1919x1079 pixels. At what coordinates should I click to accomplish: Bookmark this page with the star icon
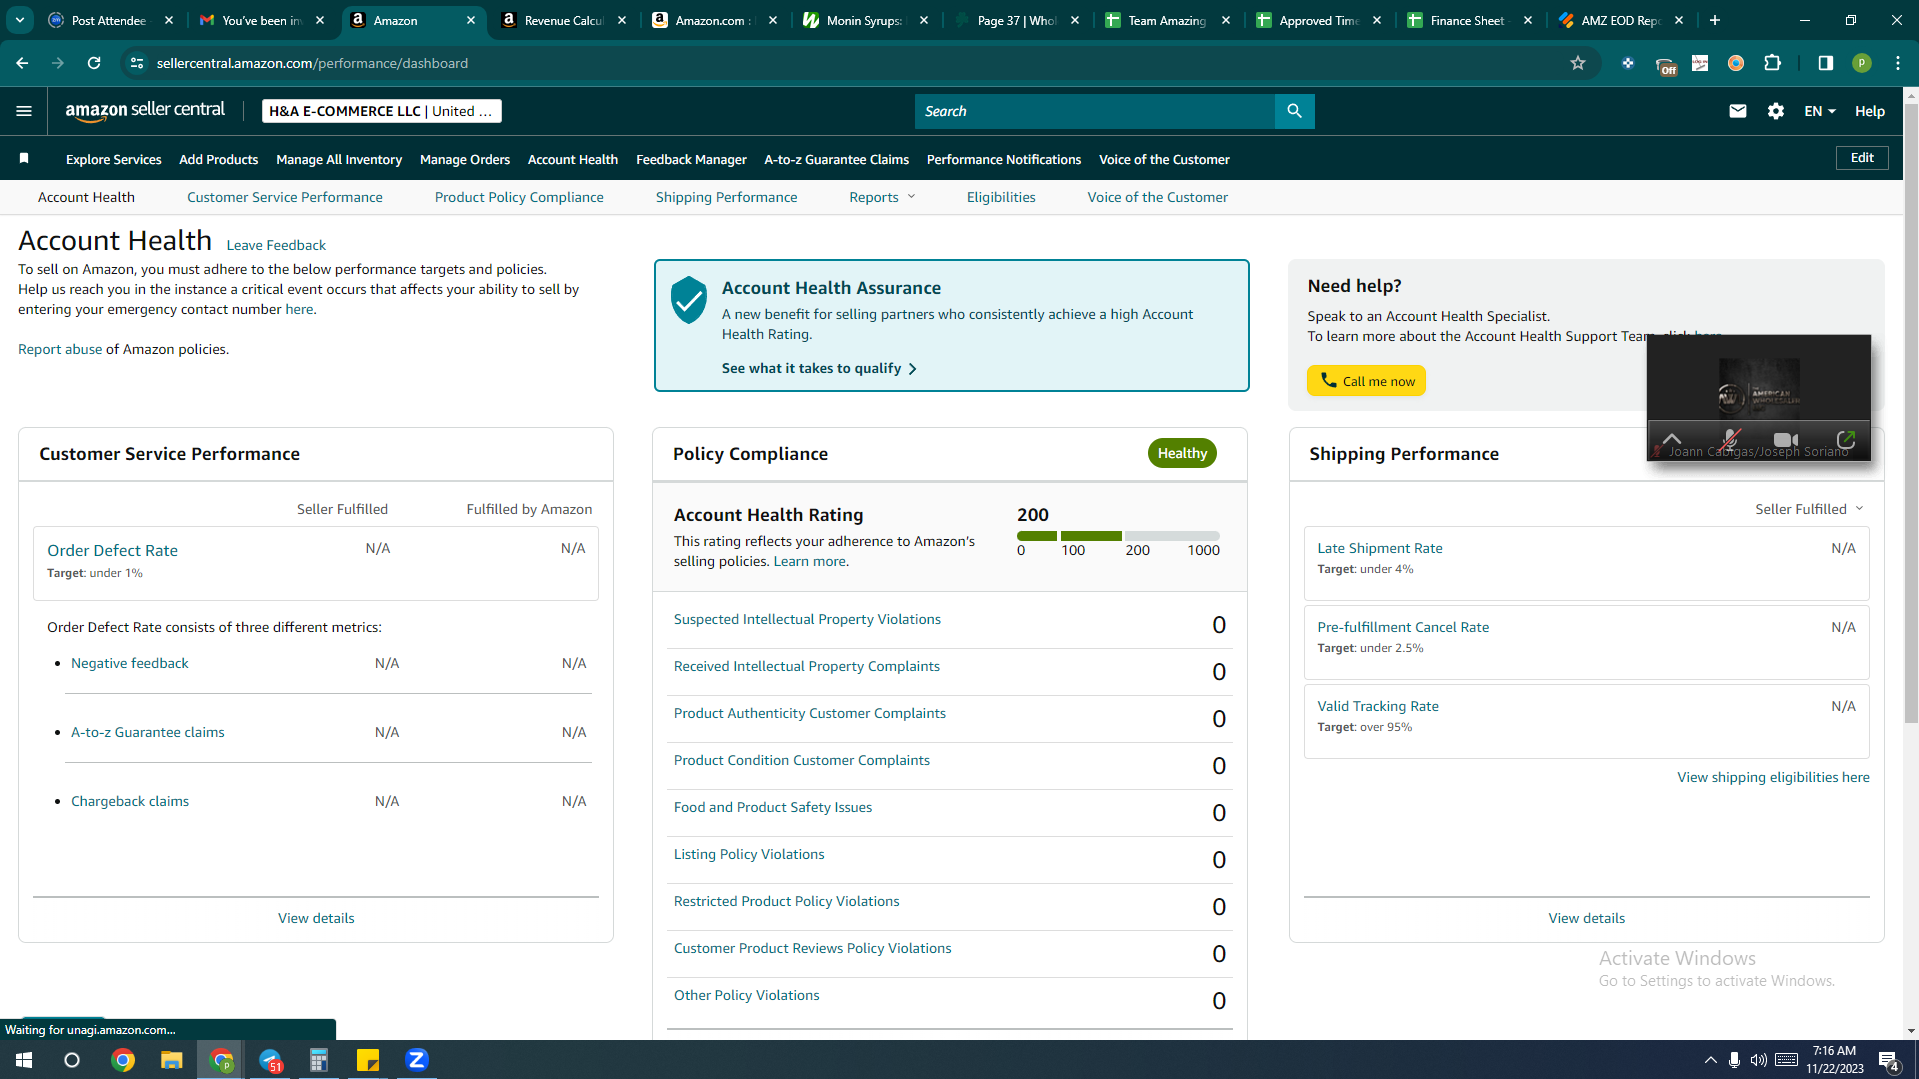(1578, 63)
